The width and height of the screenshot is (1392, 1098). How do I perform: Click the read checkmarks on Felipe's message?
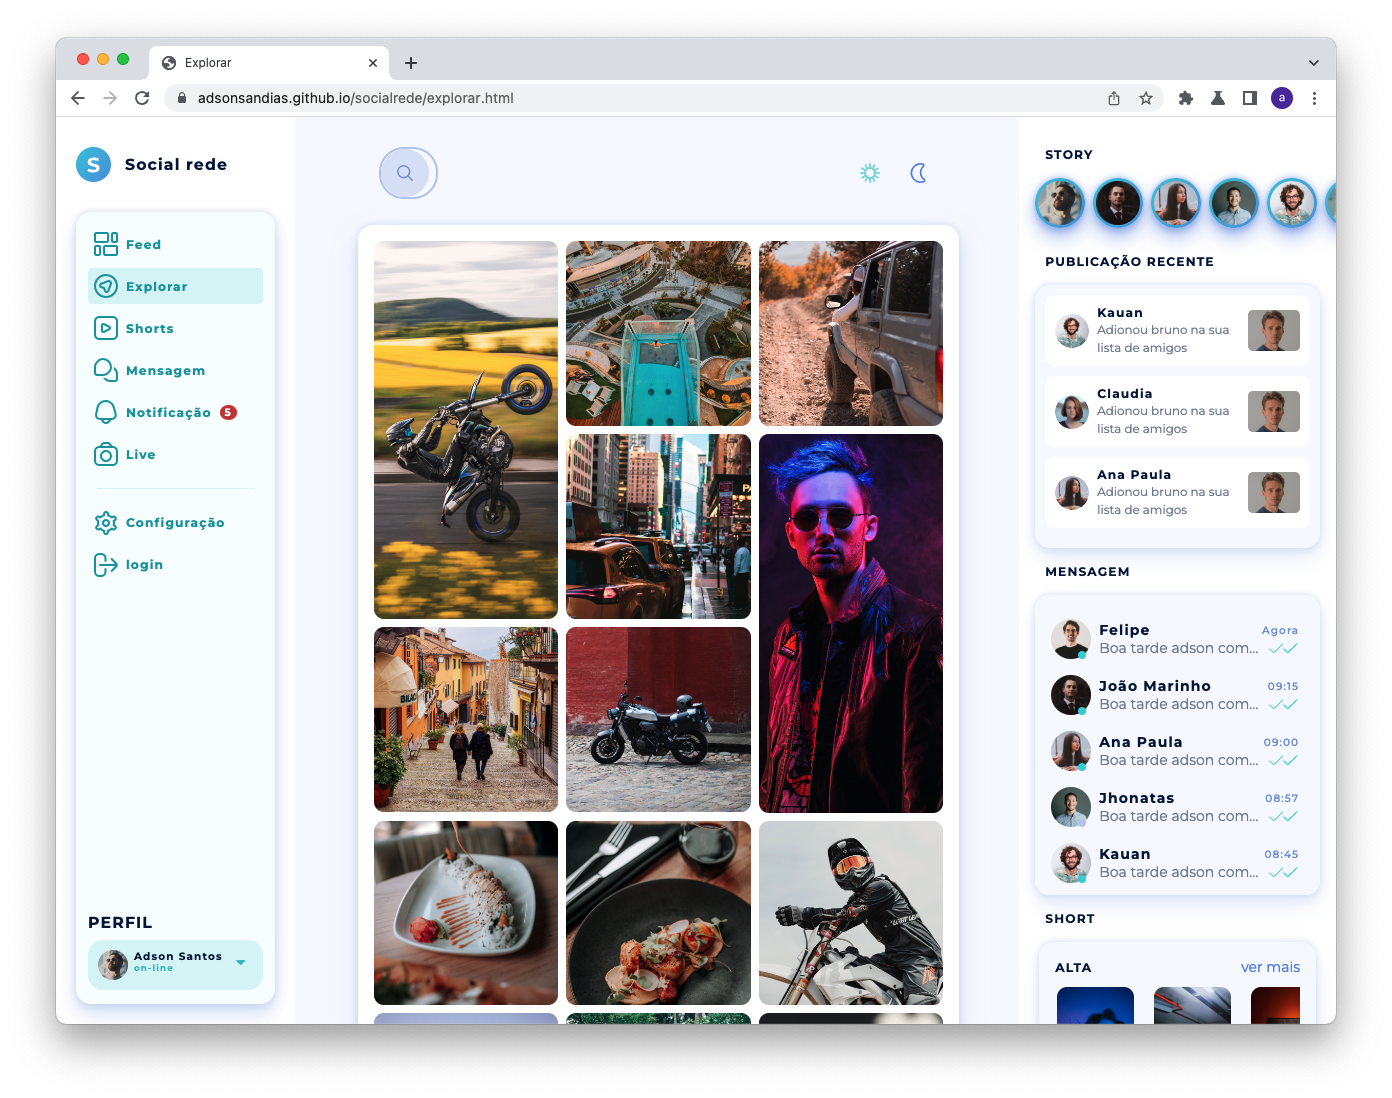[x=1283, y=649]
